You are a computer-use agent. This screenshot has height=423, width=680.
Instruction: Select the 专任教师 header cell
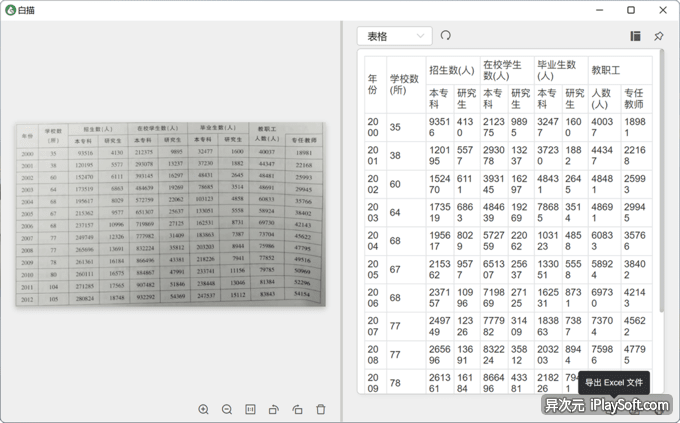(636, 99)
